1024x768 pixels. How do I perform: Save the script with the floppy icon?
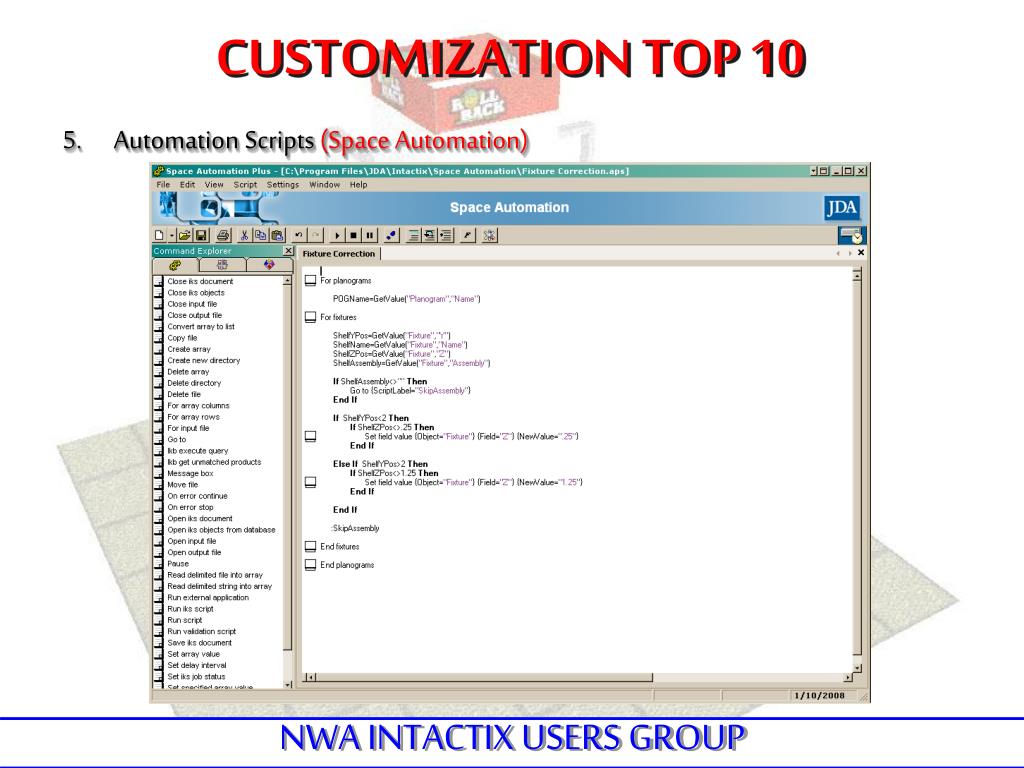coord(201,235)
